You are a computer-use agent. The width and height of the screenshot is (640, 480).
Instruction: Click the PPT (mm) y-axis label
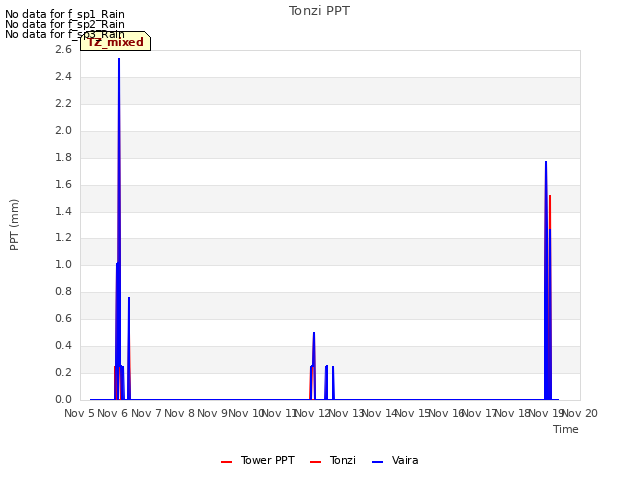[x=14, y=224]
